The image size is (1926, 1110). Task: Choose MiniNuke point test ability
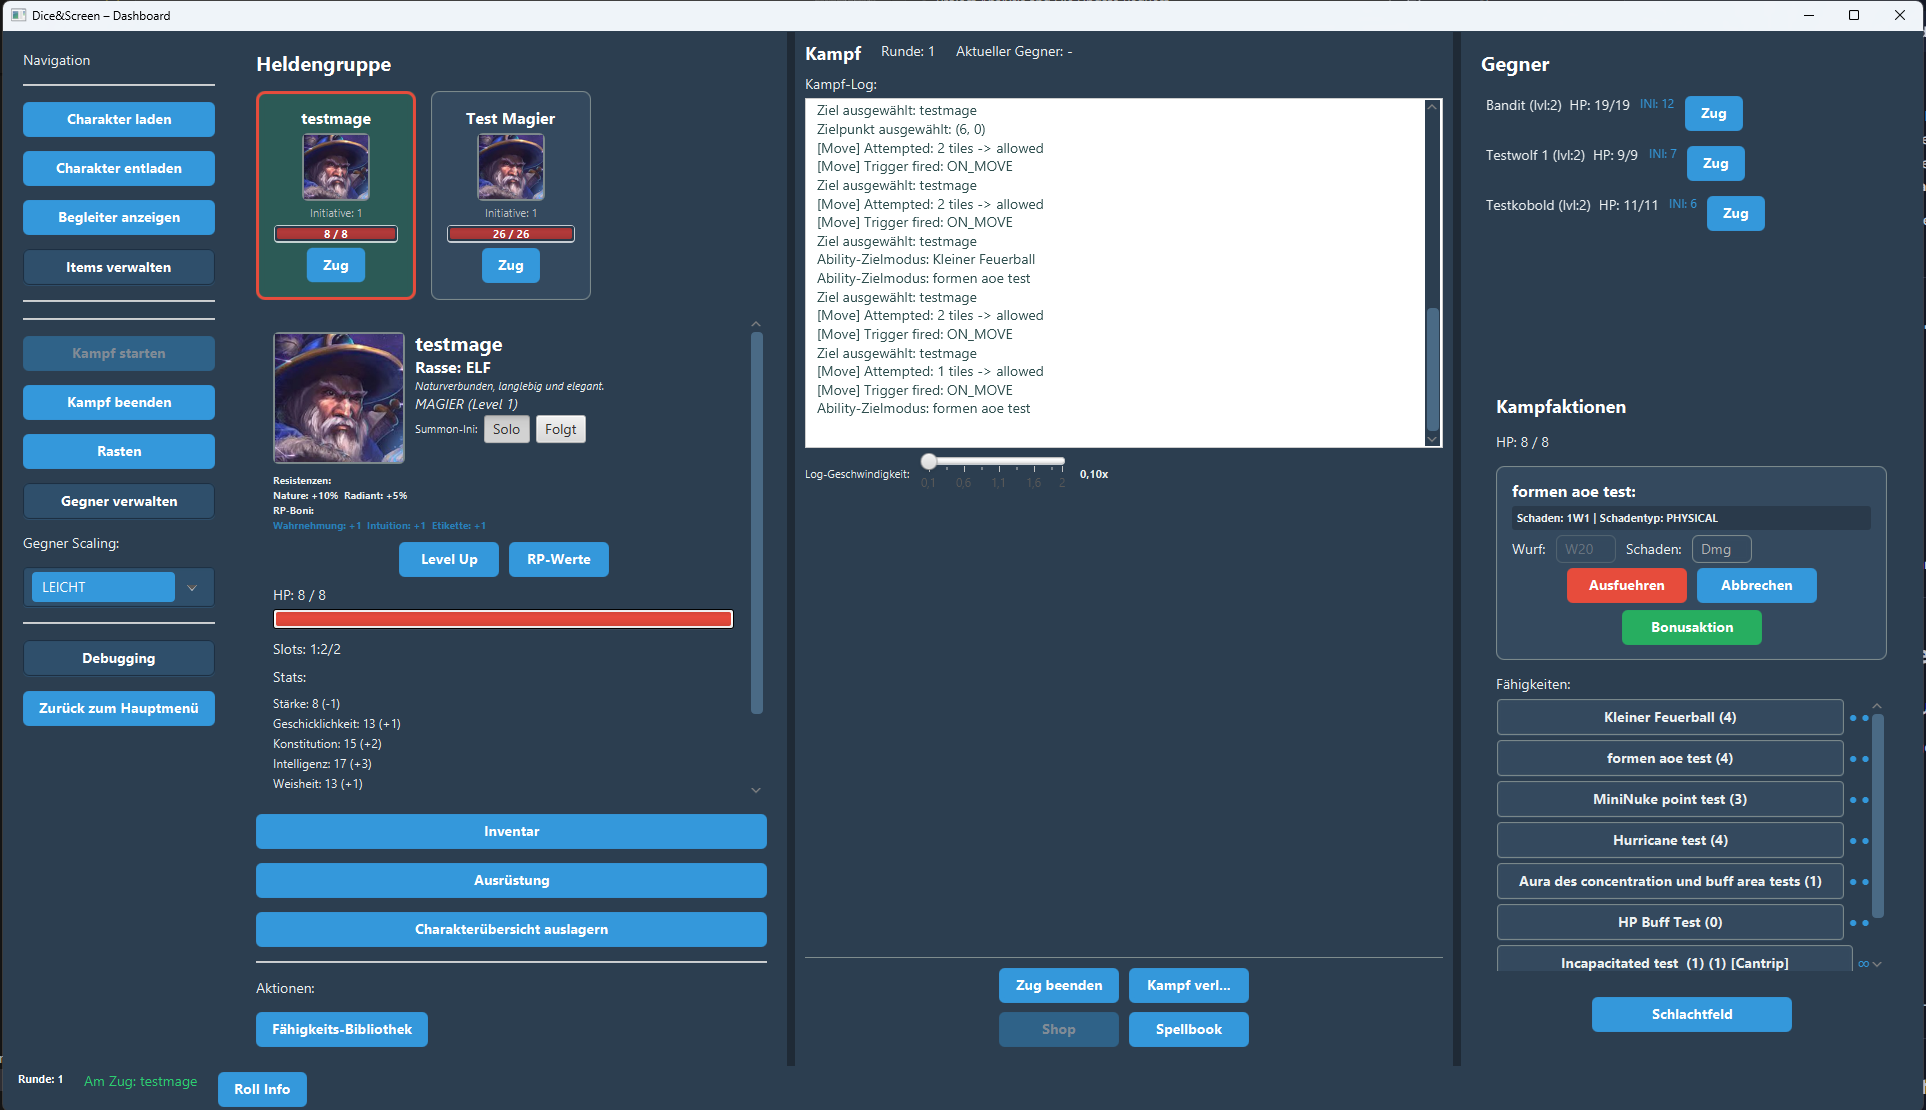pyautogui.click(x=1669, y=799)
